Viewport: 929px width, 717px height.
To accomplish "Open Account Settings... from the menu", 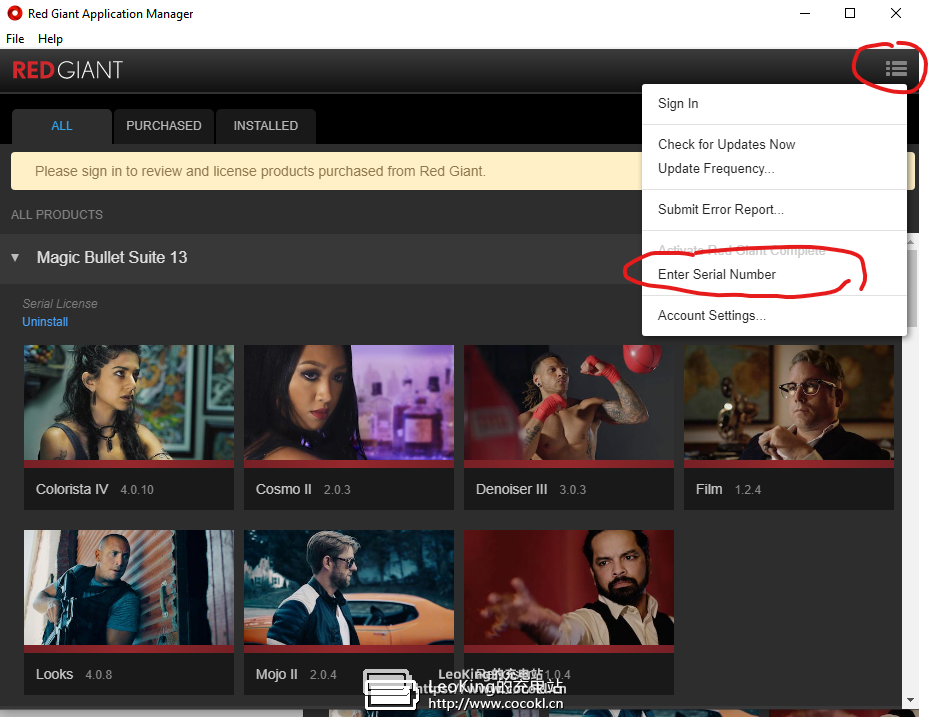I will (x=712, y=316).
